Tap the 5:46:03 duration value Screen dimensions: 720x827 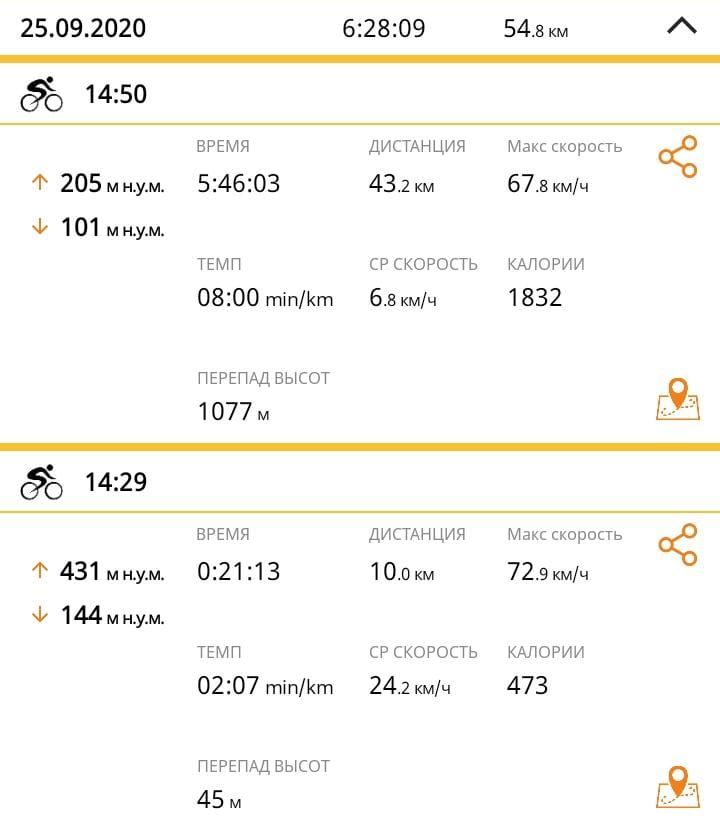tap(239, 184)
